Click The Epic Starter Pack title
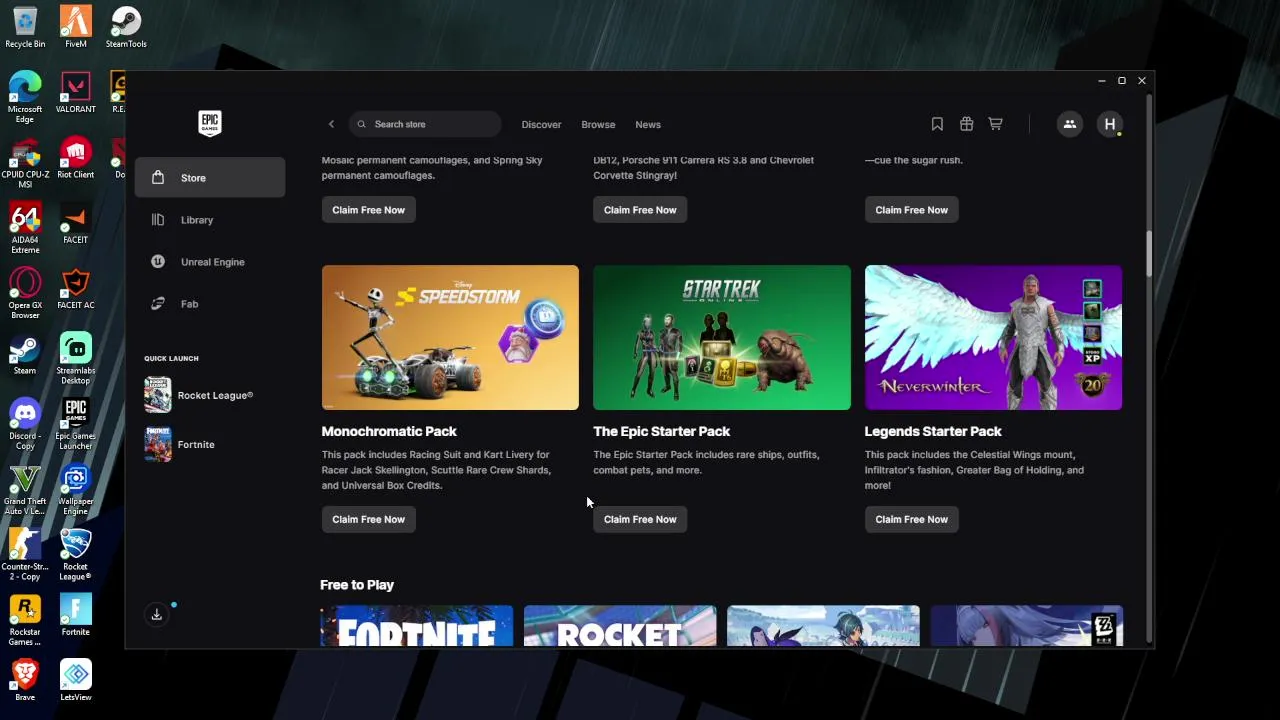The width and height of the screenshot is (1280, 720). (x=662, y=431)
